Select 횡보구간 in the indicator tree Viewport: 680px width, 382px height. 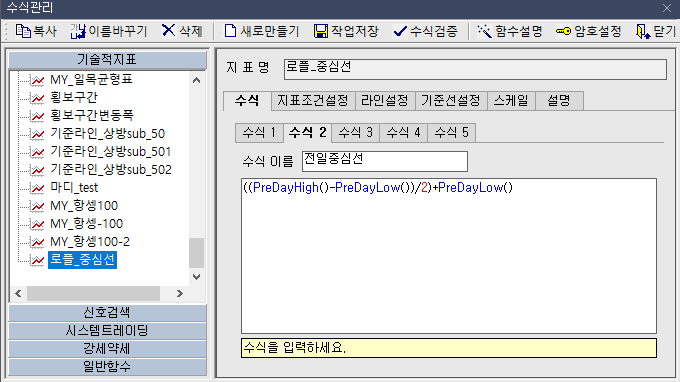point(74,97)
